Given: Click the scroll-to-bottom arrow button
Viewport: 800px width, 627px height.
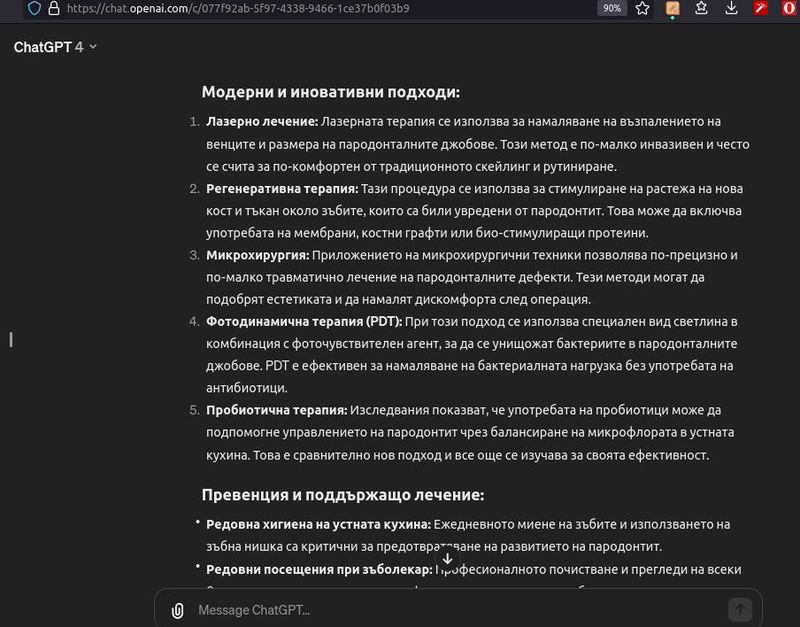Looking at the screenshot, I should point(447,558).
